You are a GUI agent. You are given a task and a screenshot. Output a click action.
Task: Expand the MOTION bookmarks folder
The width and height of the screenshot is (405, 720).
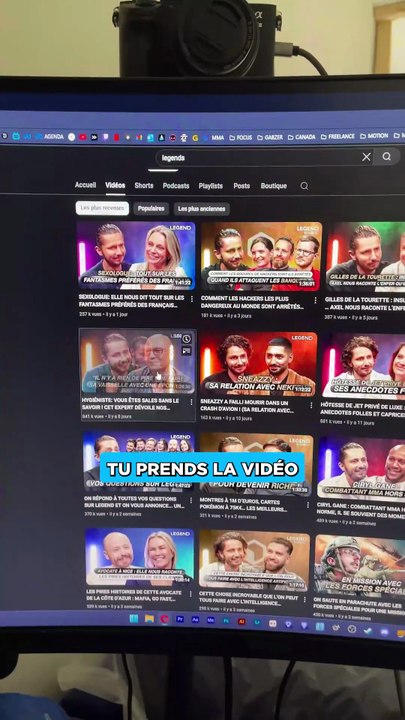374,136
